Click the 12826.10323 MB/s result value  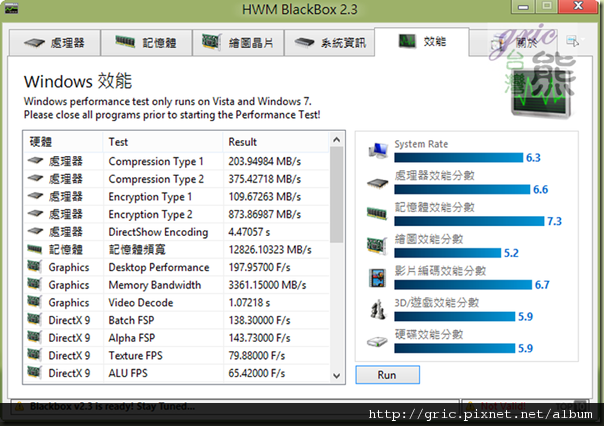click(270, 250)
